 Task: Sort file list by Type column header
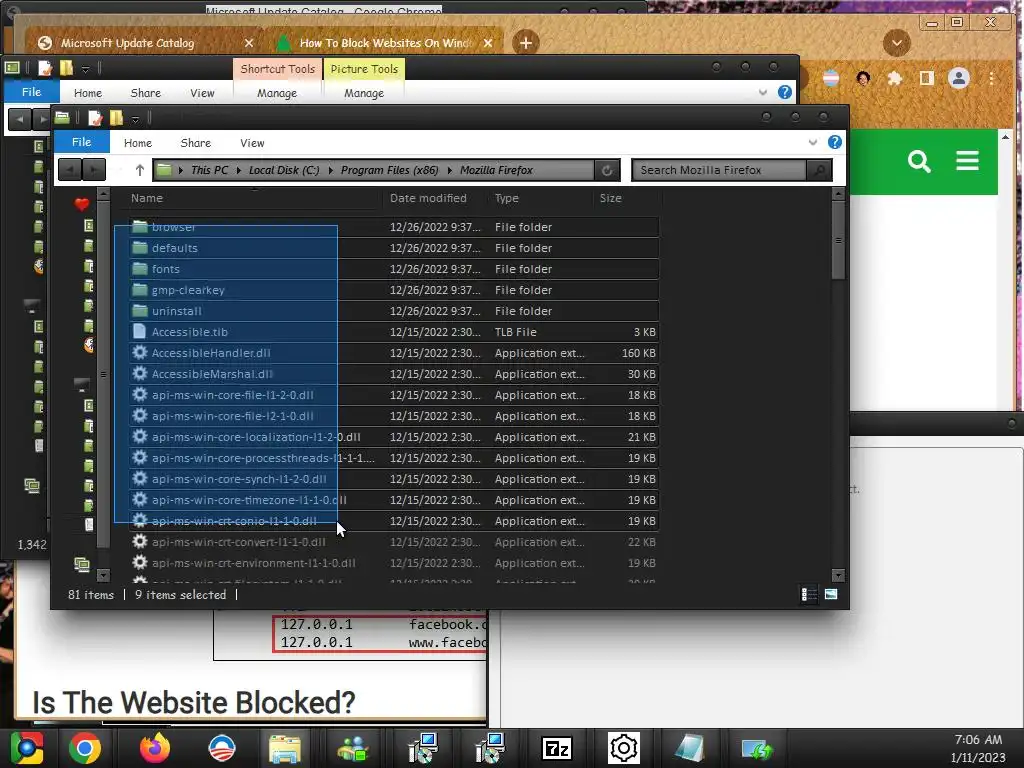507,198
